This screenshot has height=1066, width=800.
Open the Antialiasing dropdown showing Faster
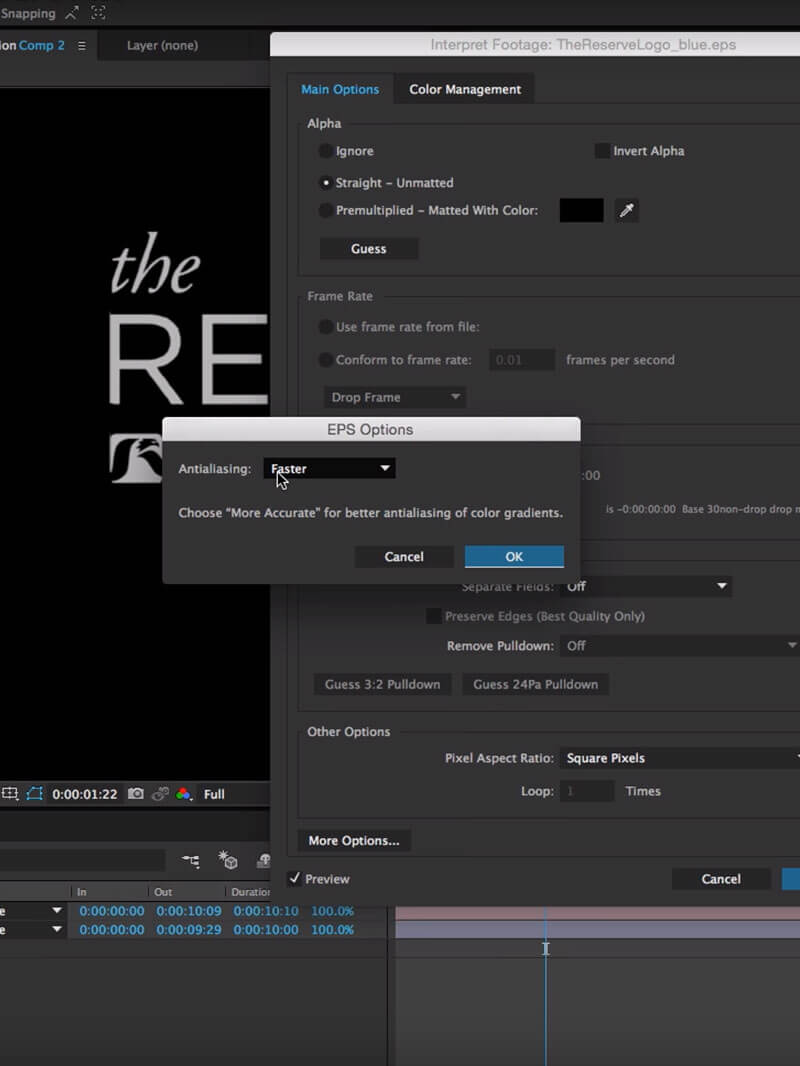click(x=330, y=468)
